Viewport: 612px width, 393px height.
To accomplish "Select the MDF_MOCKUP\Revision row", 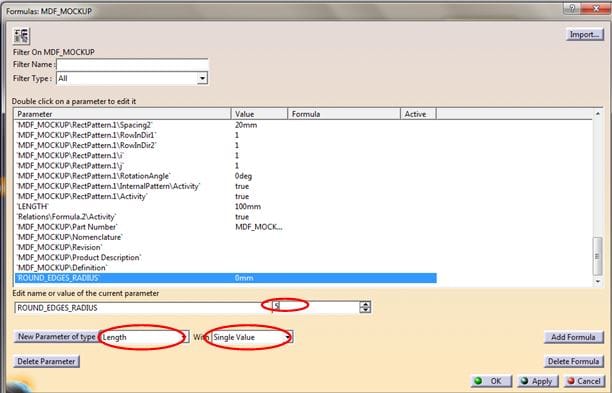I will point(226,247).
